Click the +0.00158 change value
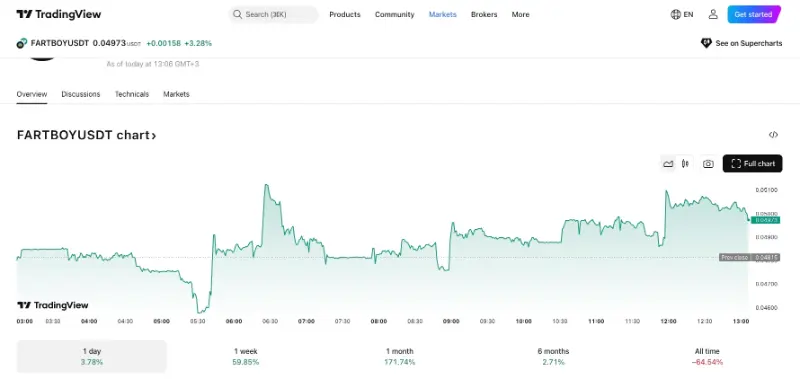 point(163,43)
